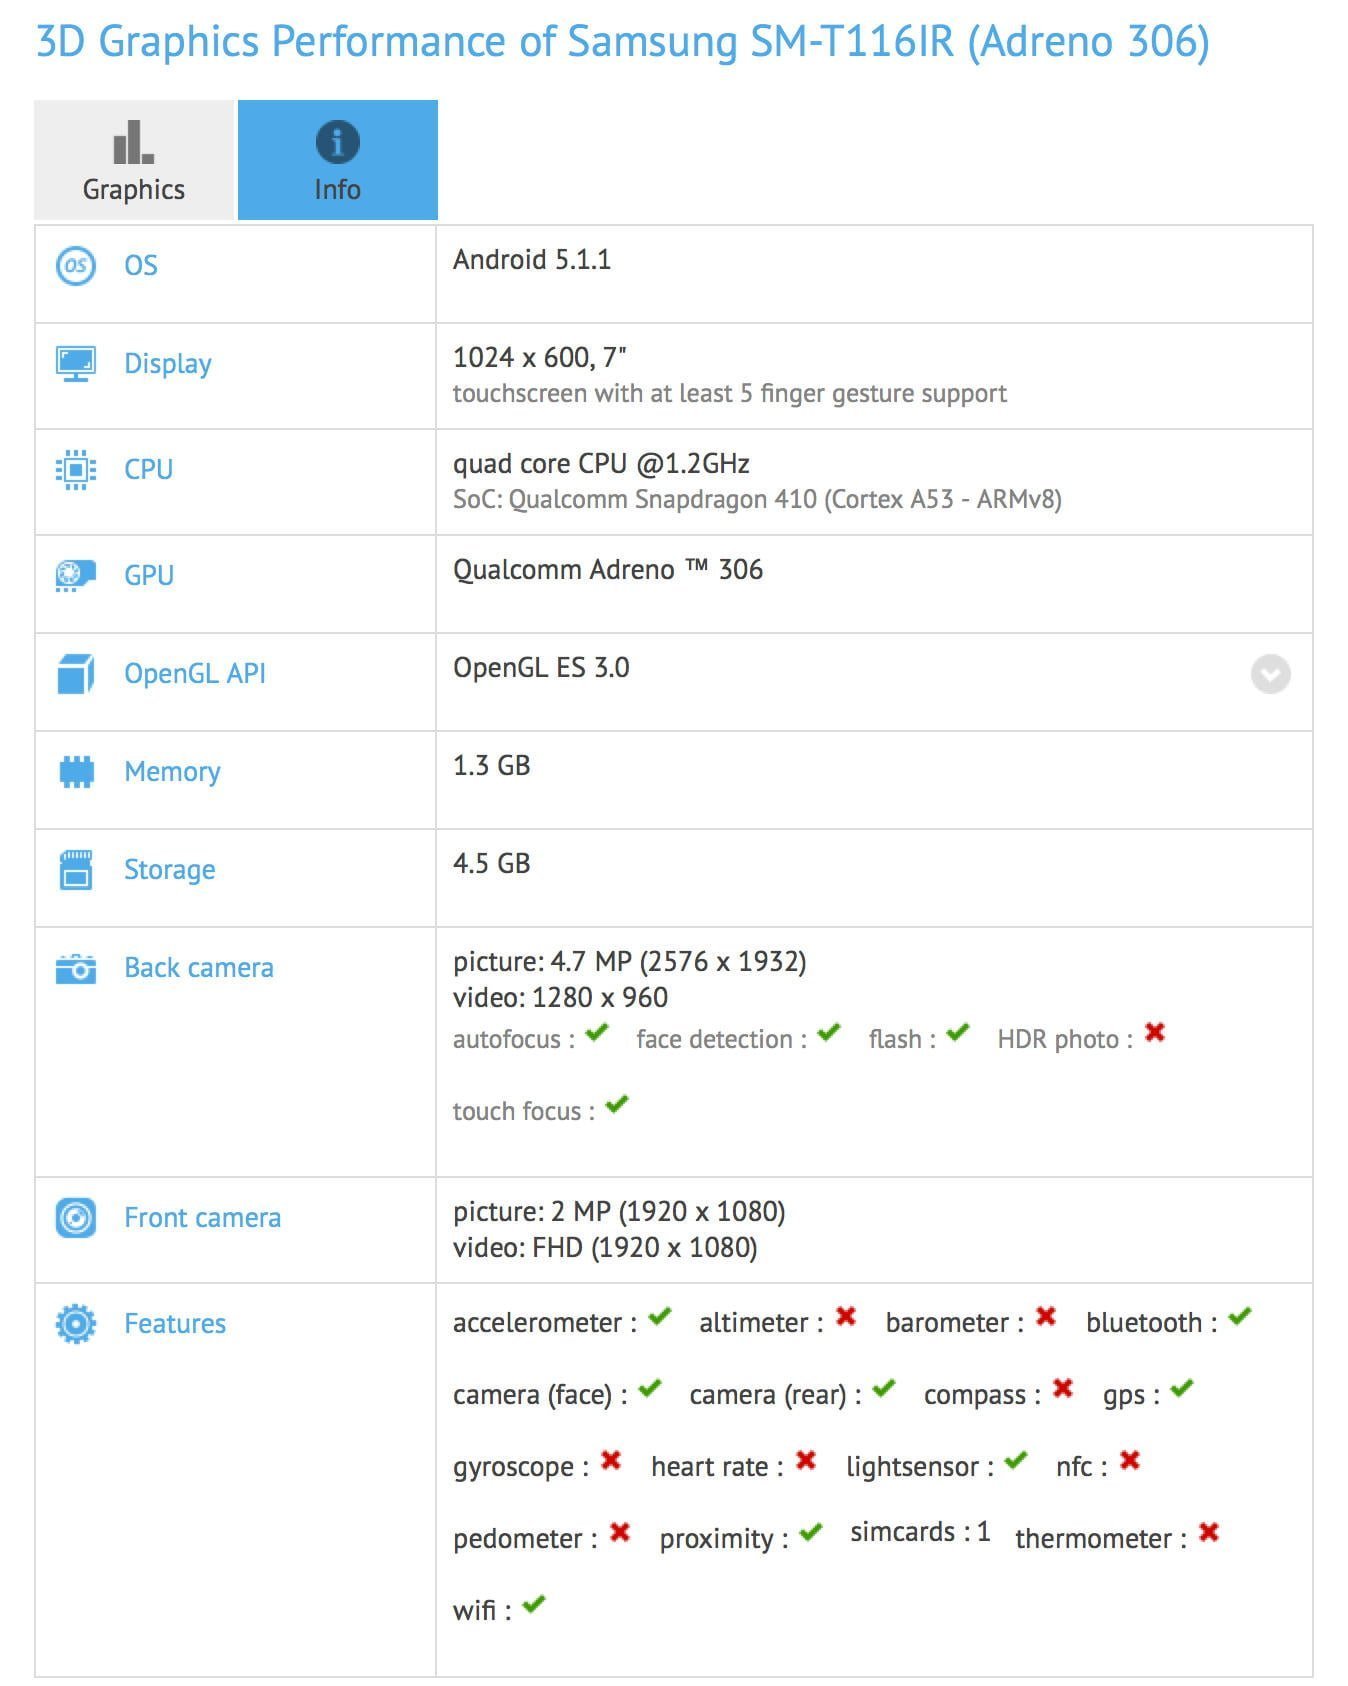This screenshot has height=1686, width=1348.
Task: Click the compass red cross
Action: tap(1063, 1388)
